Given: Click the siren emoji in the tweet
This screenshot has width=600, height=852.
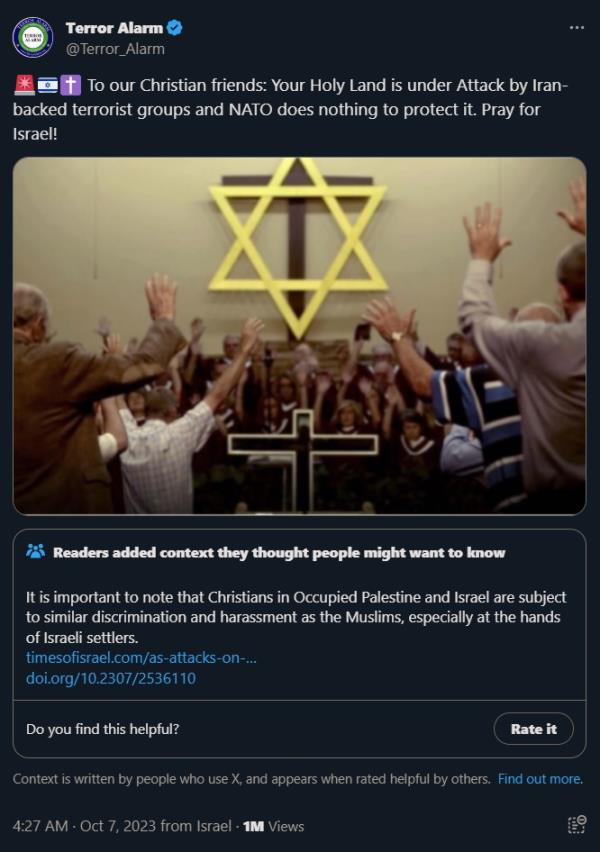Looking at the screenshot, I should click(24, 85).
